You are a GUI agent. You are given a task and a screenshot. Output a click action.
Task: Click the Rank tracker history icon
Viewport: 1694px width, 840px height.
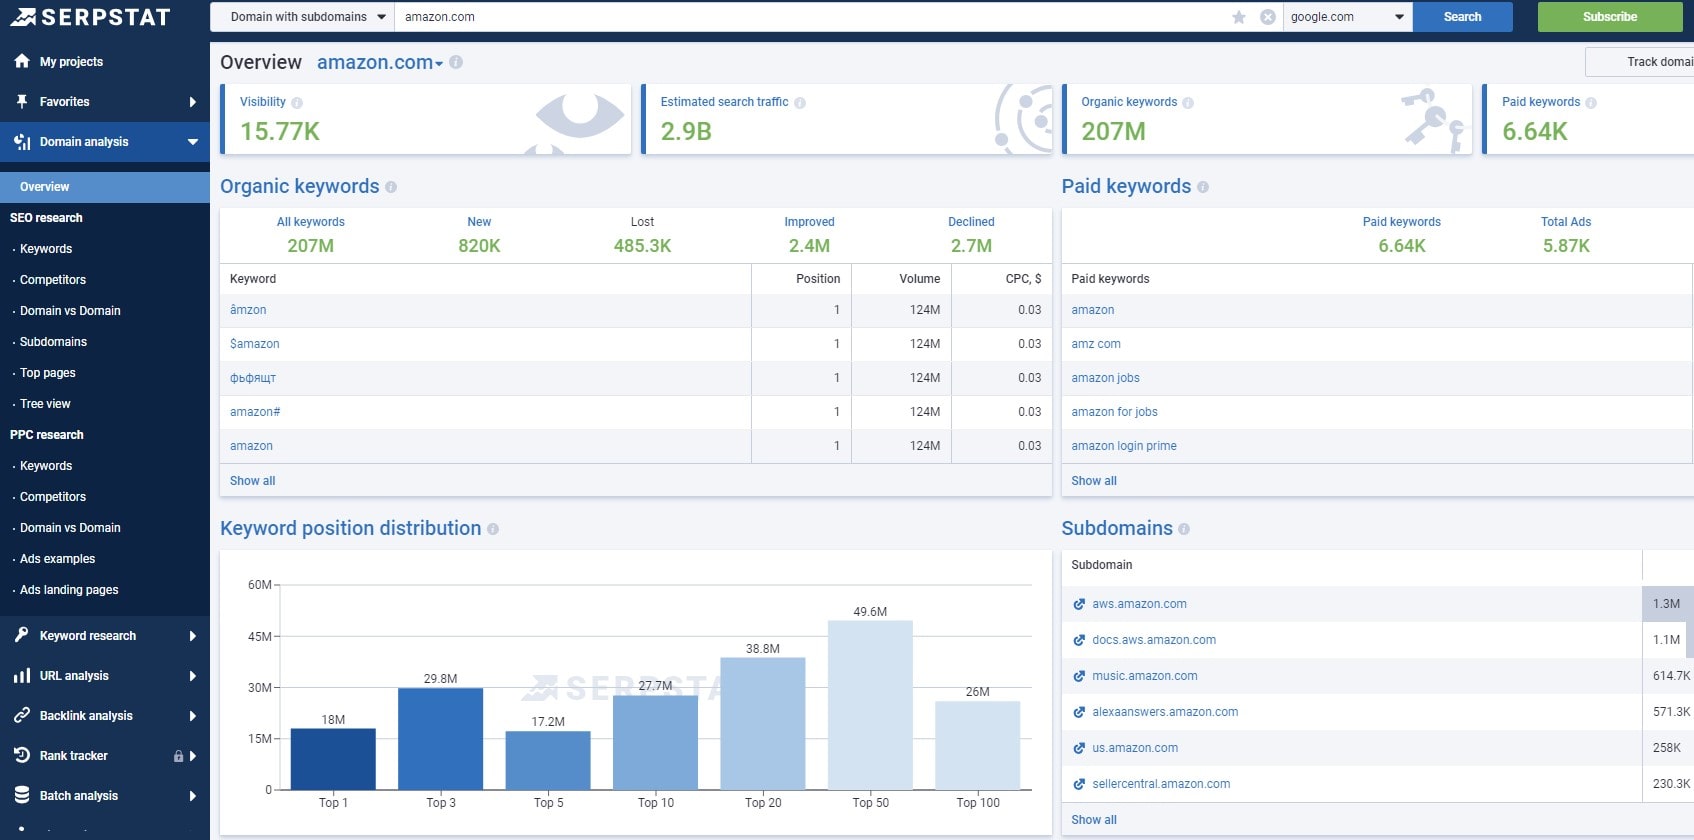(x=22, y=755)
